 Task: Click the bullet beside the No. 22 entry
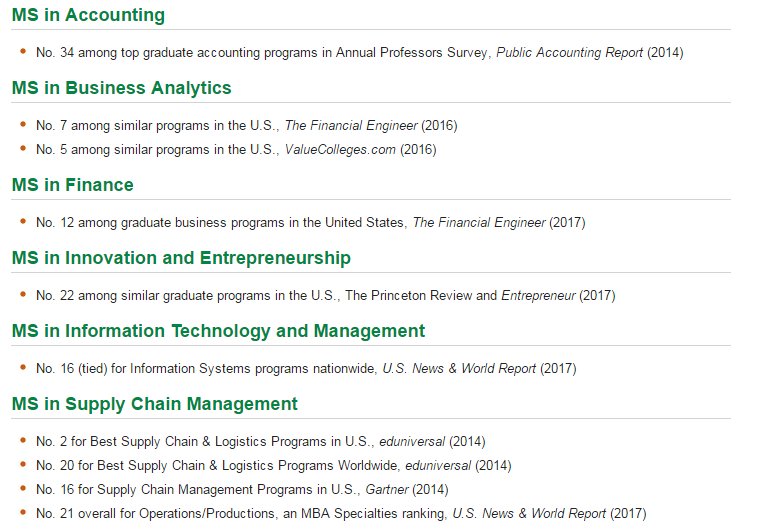coord(23,294)
